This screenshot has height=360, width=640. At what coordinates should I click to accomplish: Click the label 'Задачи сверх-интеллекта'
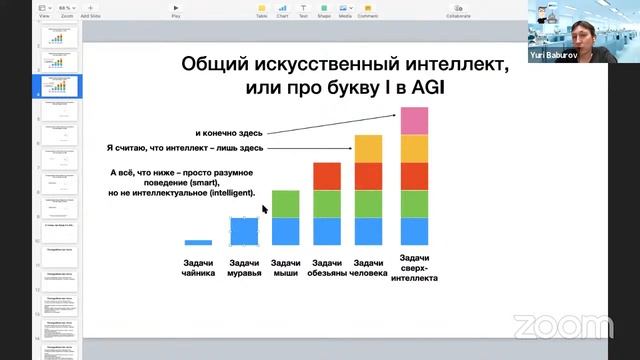pyautogui.click(x=414, y=268)
